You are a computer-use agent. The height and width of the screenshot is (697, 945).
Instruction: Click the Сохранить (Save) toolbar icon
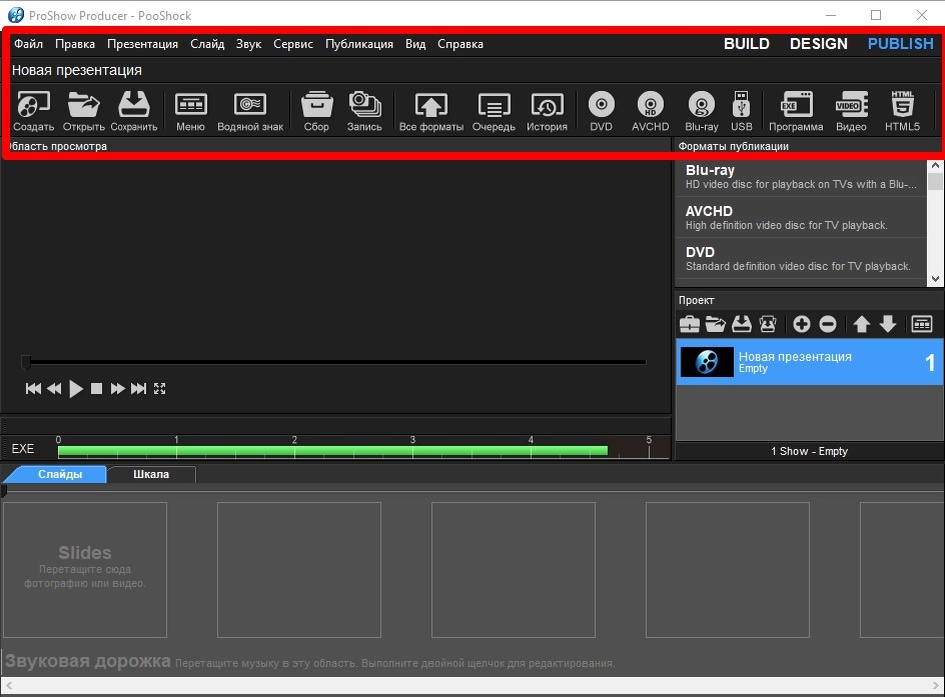134,111
